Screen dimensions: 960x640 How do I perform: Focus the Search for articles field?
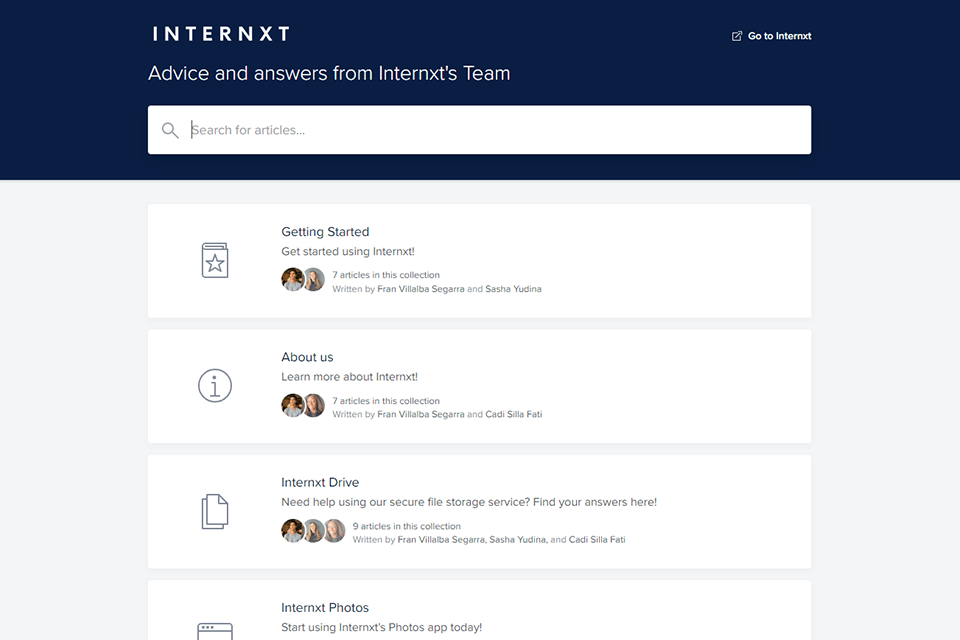(x=479, y=130)
